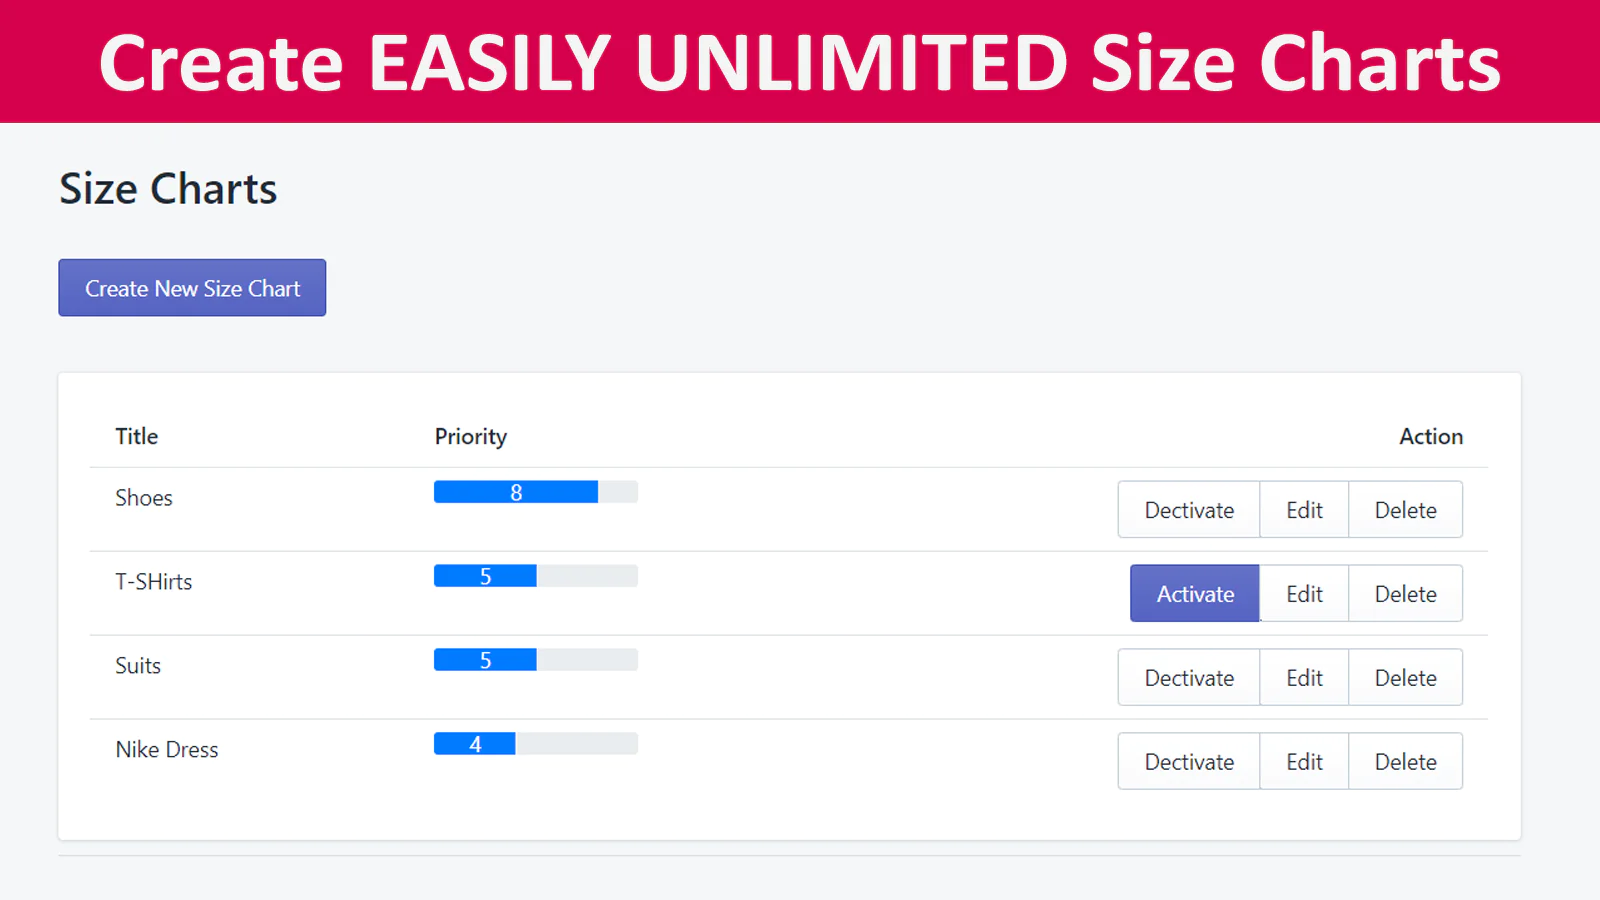Remove the Suits chart with Delete

tap(1405, 678)
